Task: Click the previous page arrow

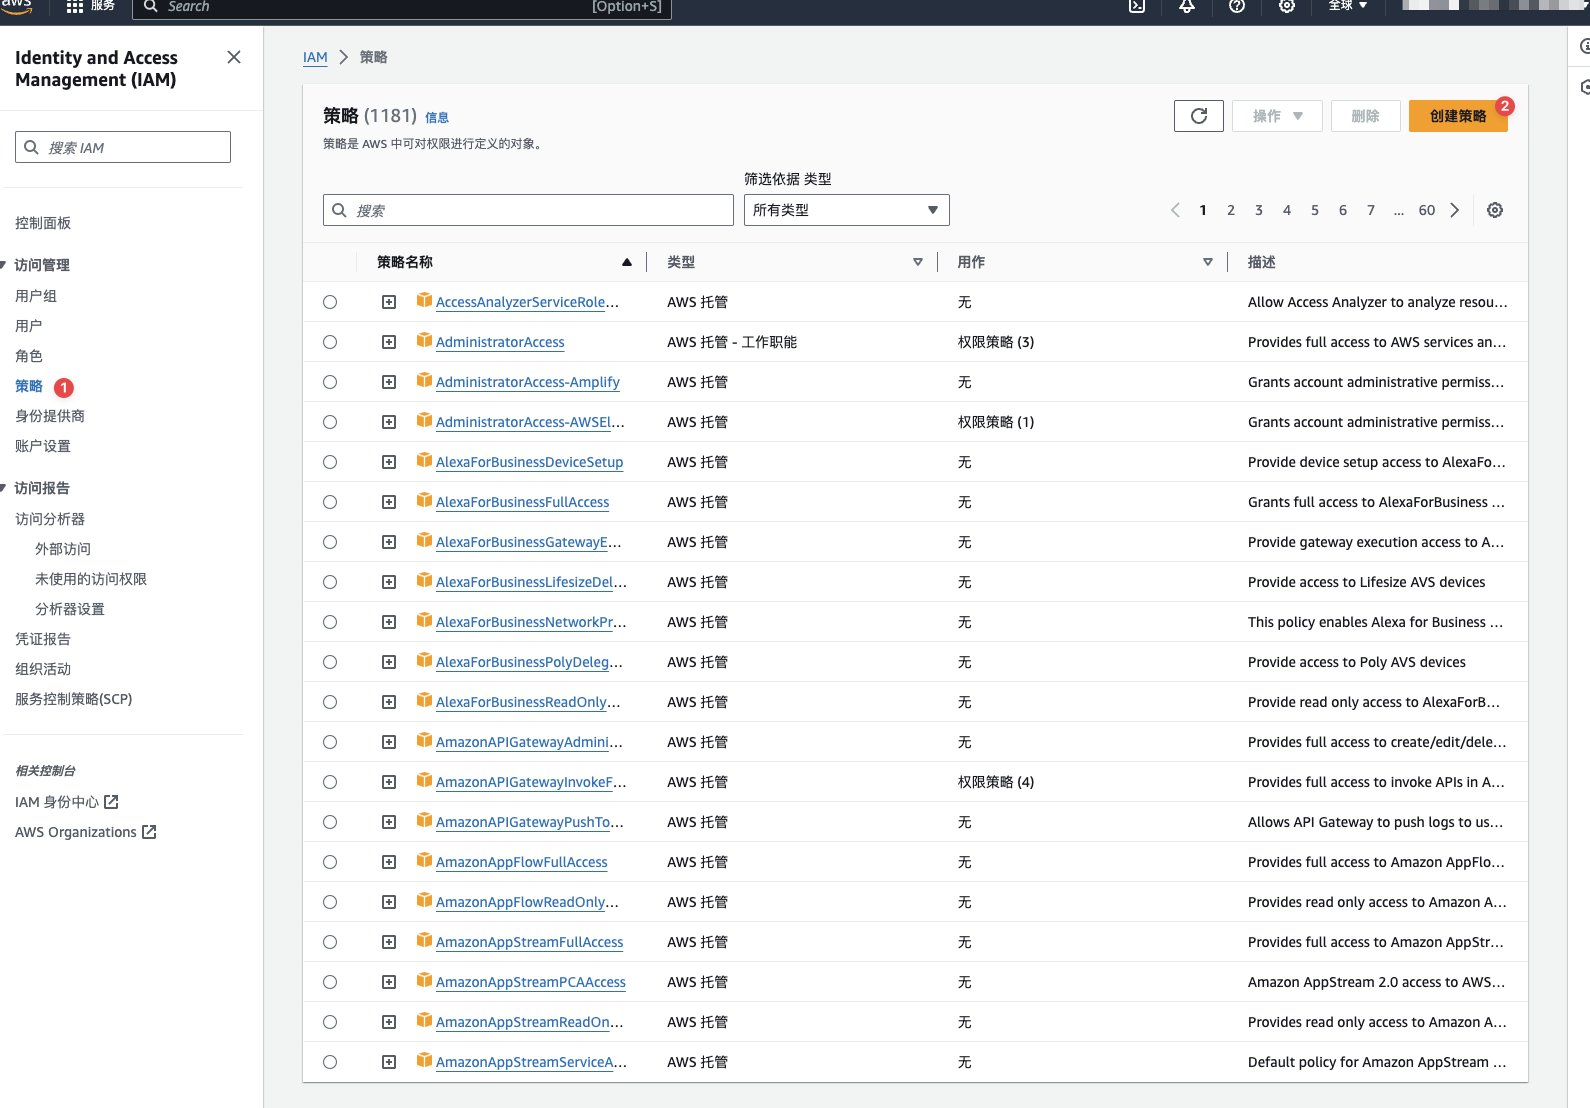Action: coord(1175,210)
